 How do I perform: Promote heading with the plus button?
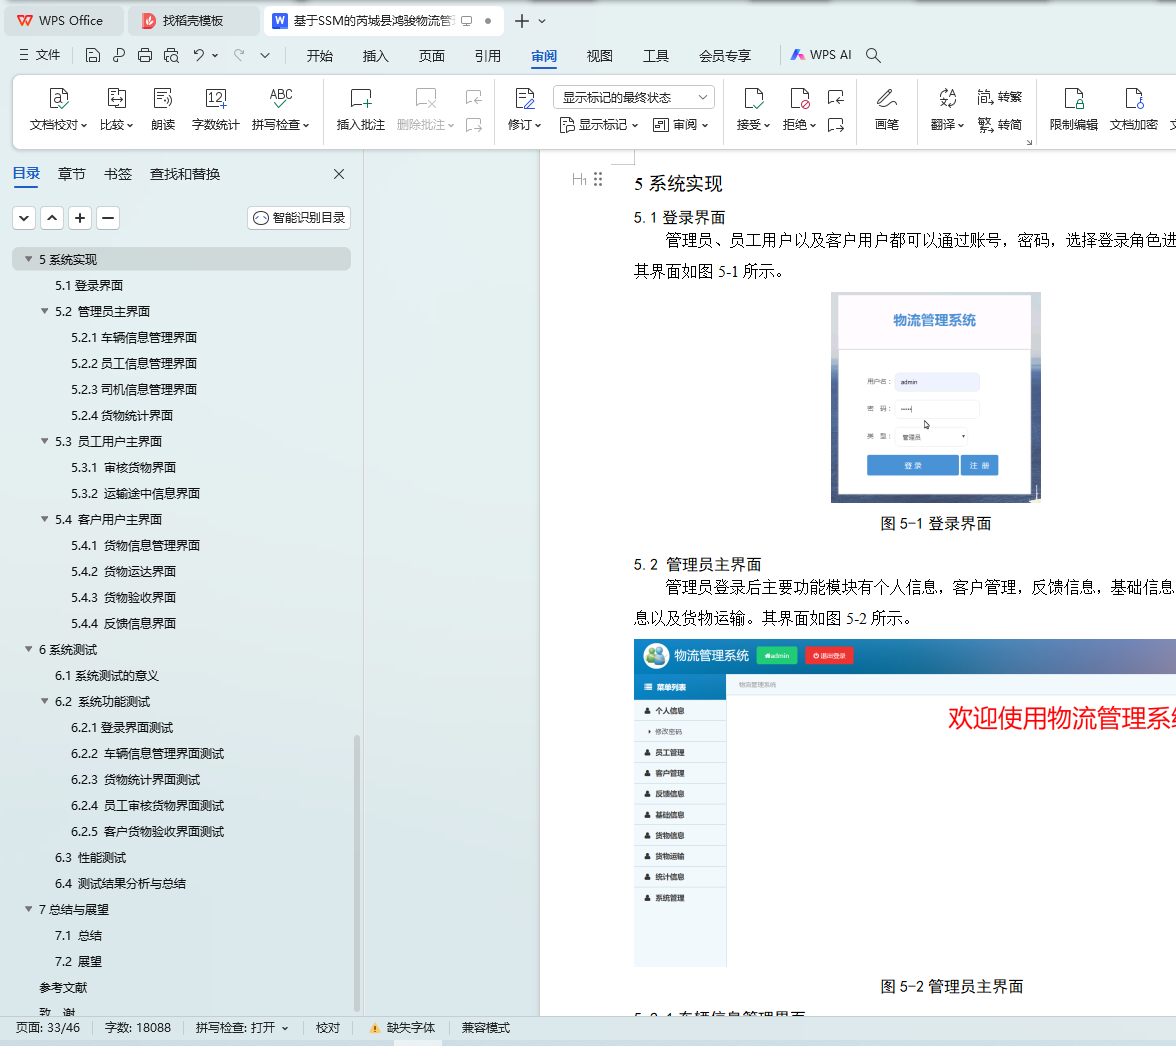80,218
